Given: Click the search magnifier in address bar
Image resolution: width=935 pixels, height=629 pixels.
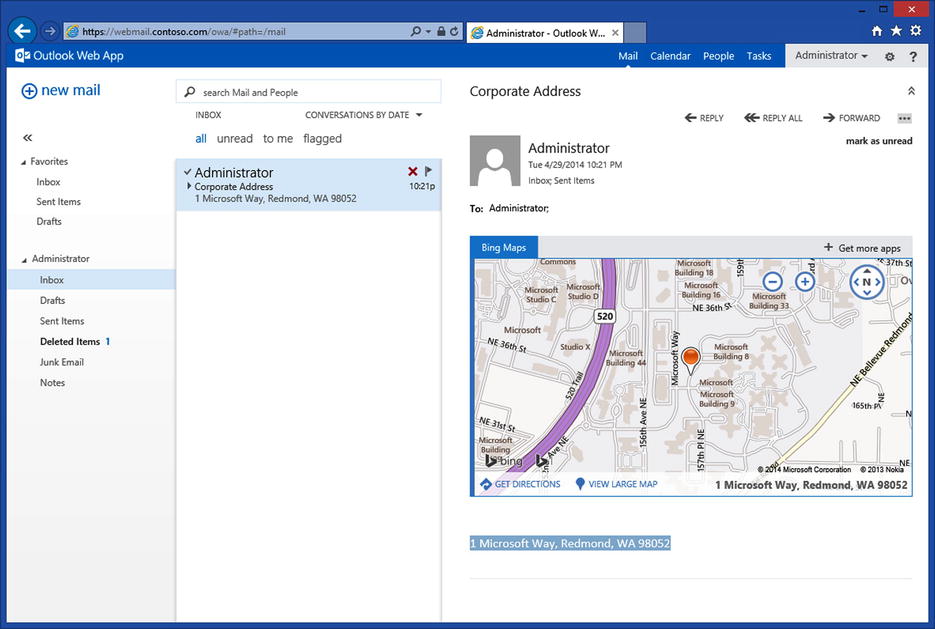Looking at the screenshot, I should [416, 31].
